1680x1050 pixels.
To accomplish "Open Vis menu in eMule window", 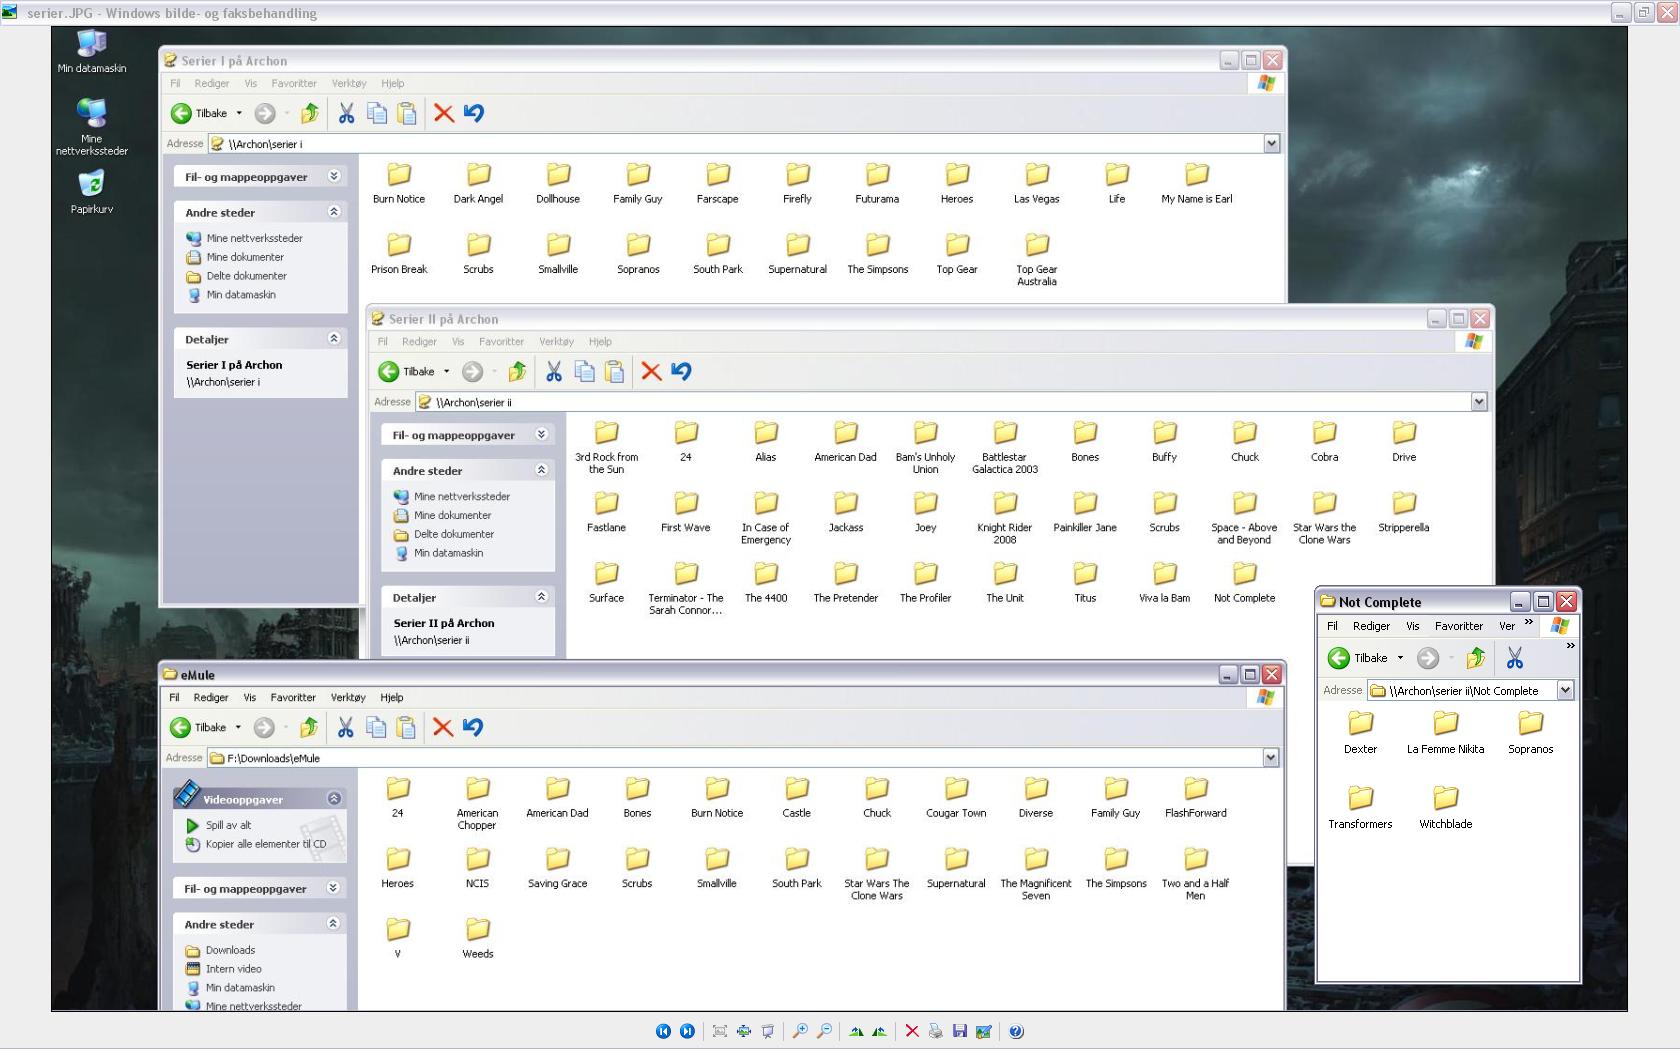I will coord(250,697).
